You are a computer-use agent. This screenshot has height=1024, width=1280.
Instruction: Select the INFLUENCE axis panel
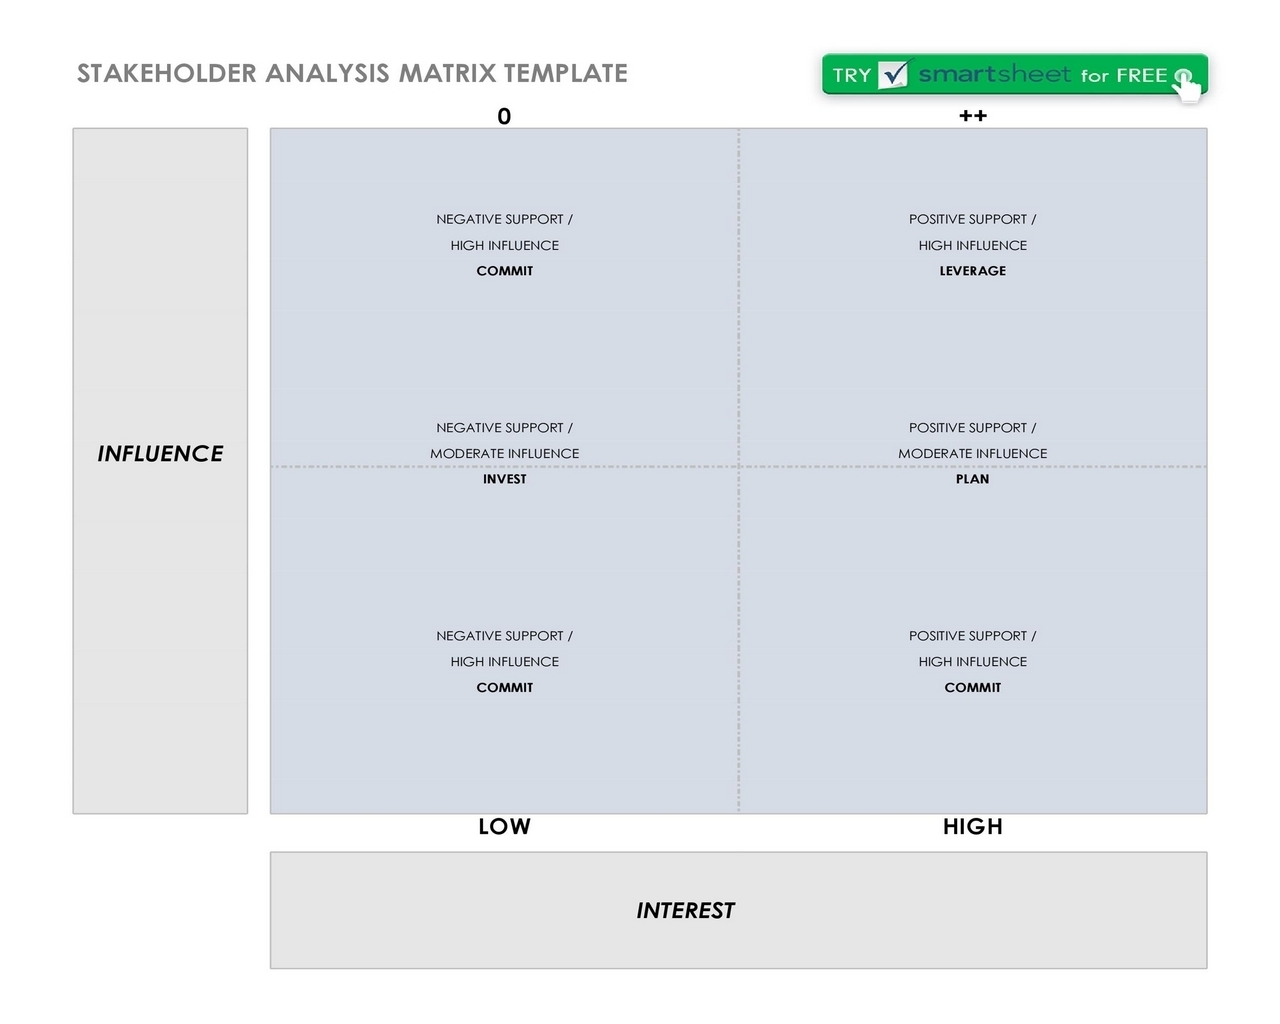(x=160, y=470)
